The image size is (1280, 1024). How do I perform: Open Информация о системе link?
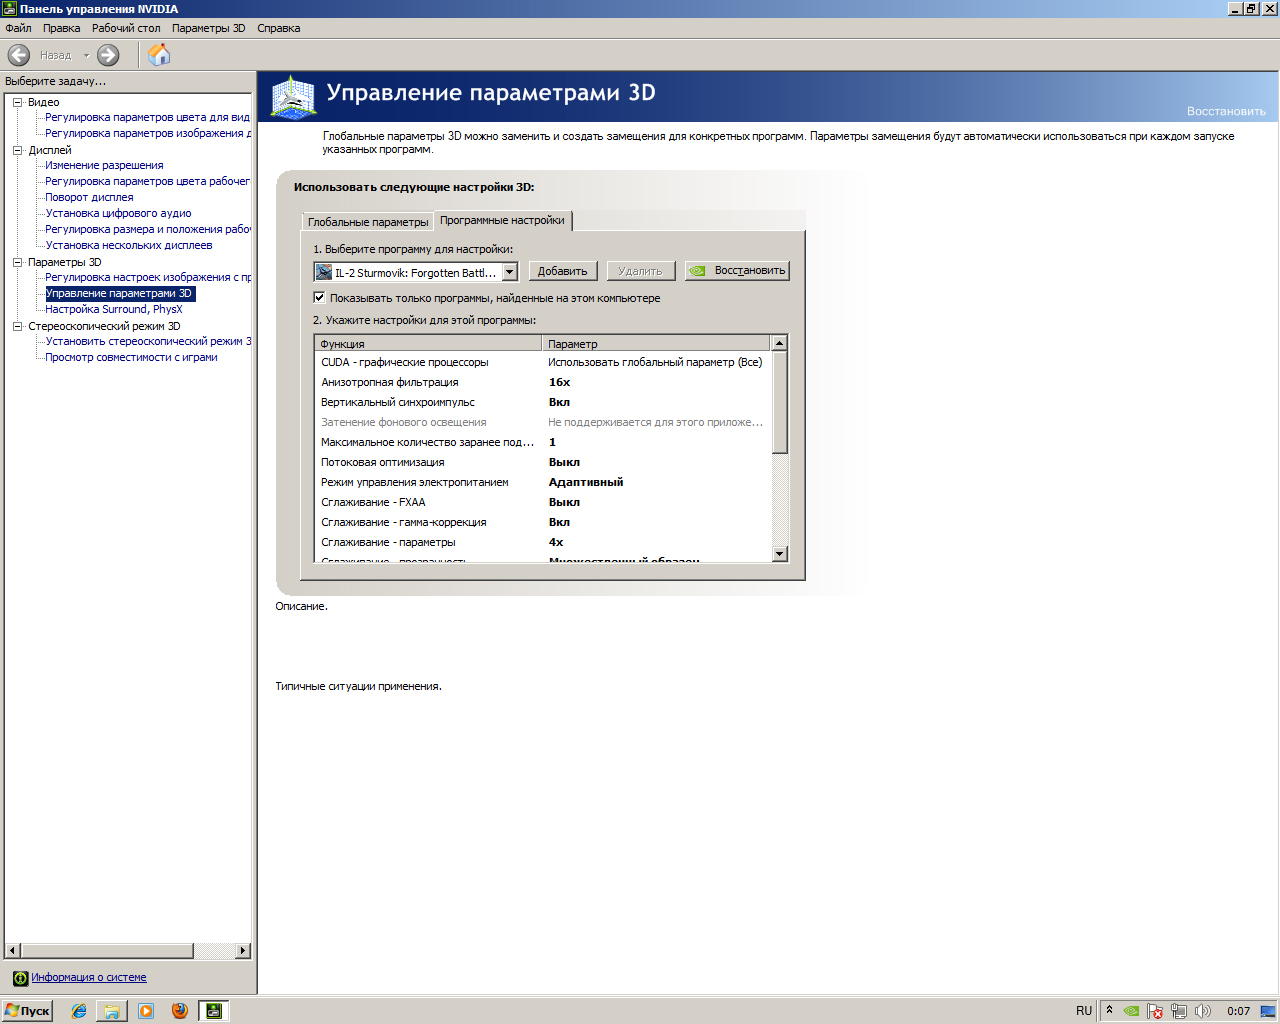[88, 977]
